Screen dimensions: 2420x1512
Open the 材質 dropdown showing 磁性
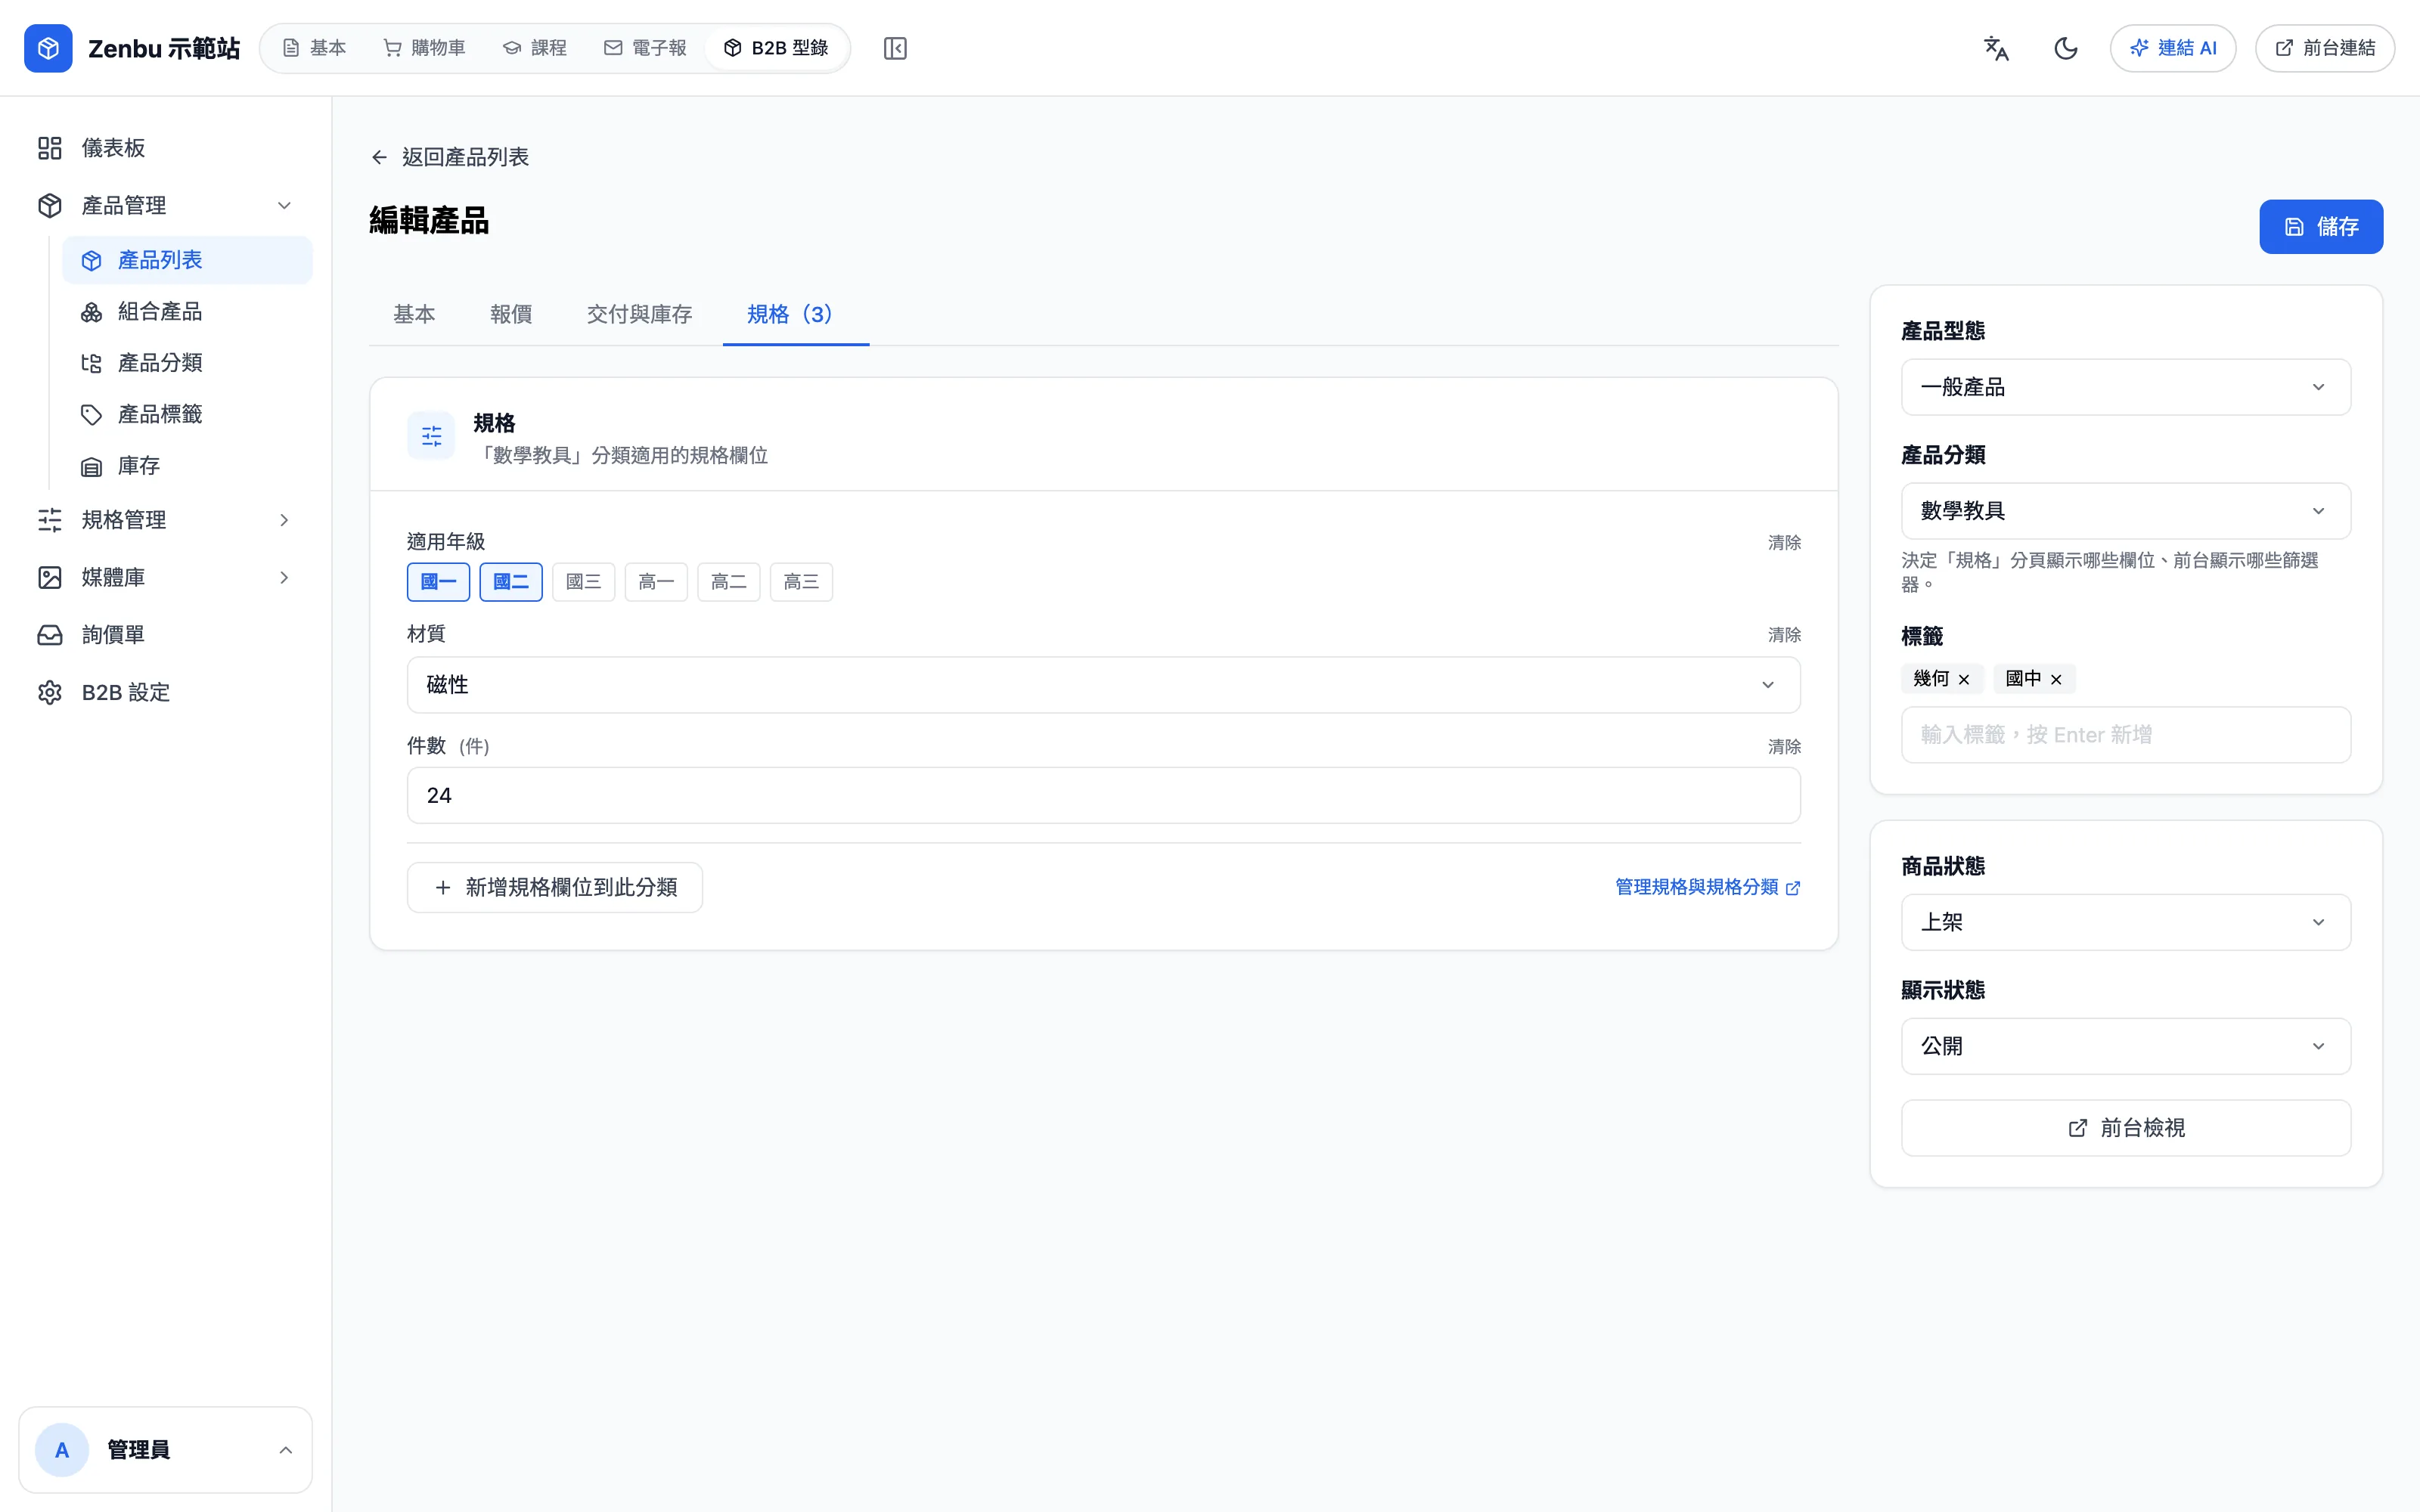pyautogui.click(x=1103, y=685)
